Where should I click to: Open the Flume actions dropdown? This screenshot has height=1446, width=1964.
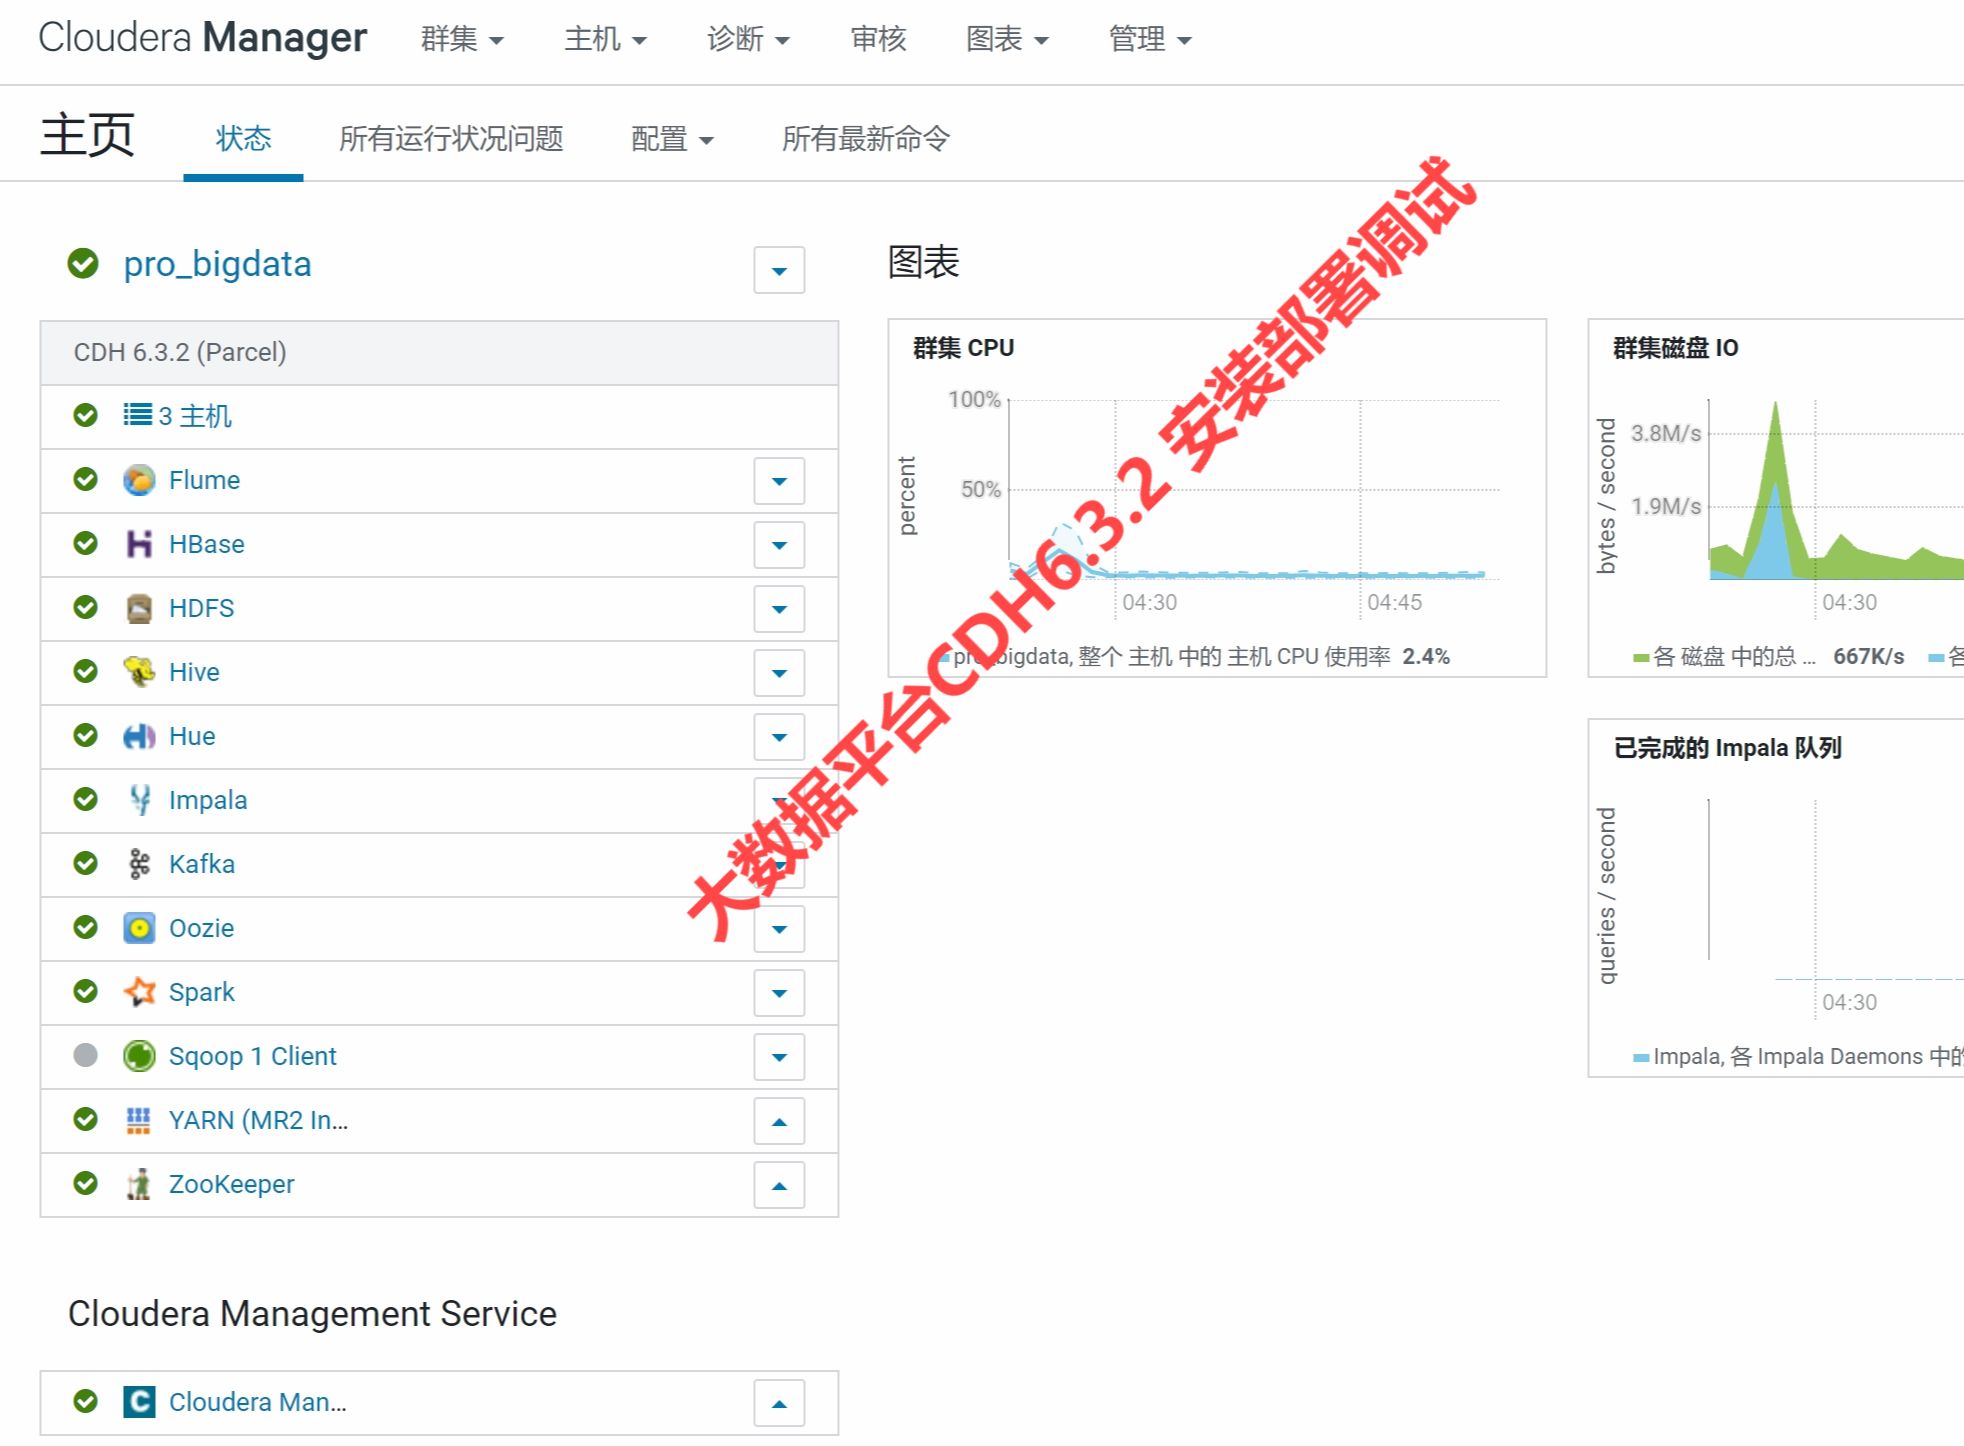click(x=779, y=481)
